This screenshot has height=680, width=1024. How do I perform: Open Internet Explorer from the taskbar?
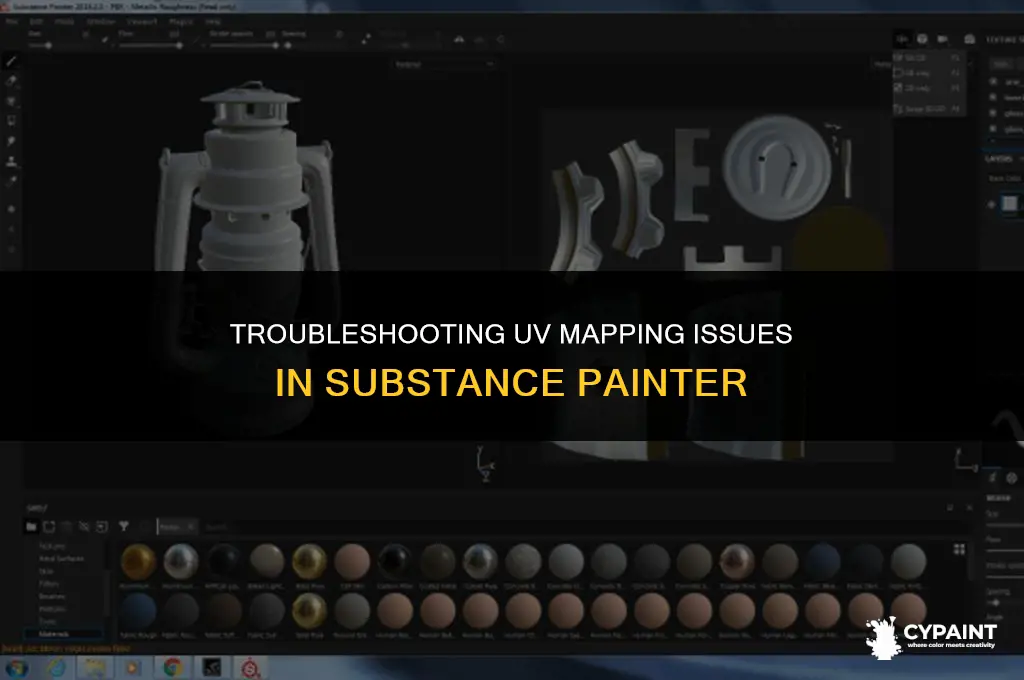pyautogui.click(x=56, y=668)
